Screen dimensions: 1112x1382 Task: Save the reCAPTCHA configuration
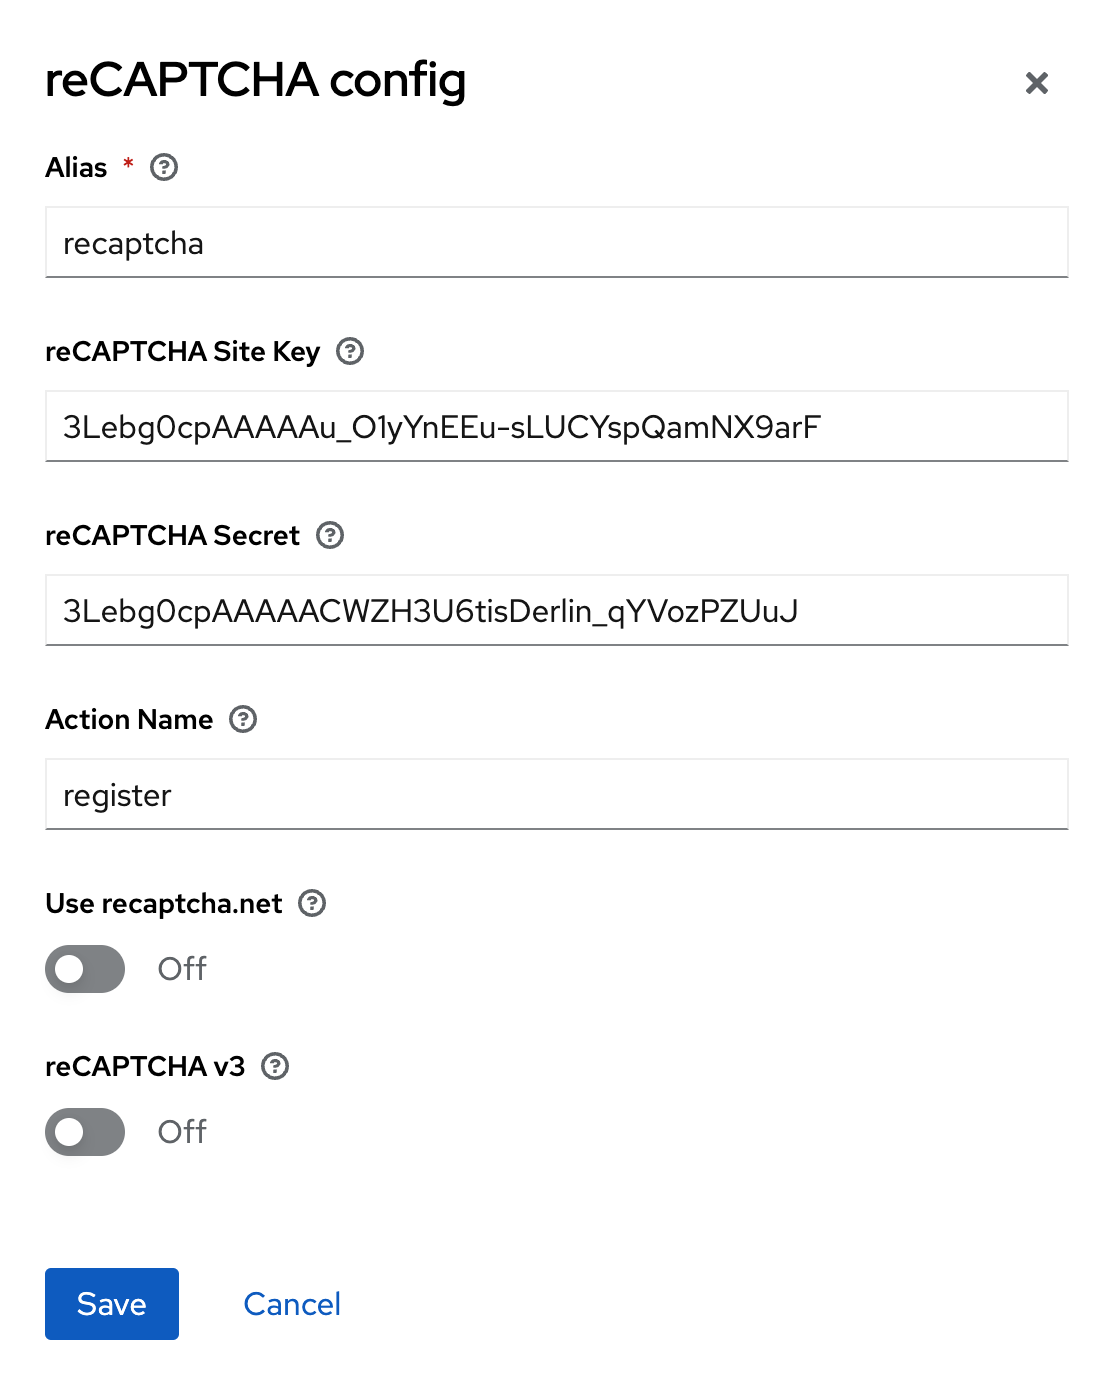coord(111,1304)
